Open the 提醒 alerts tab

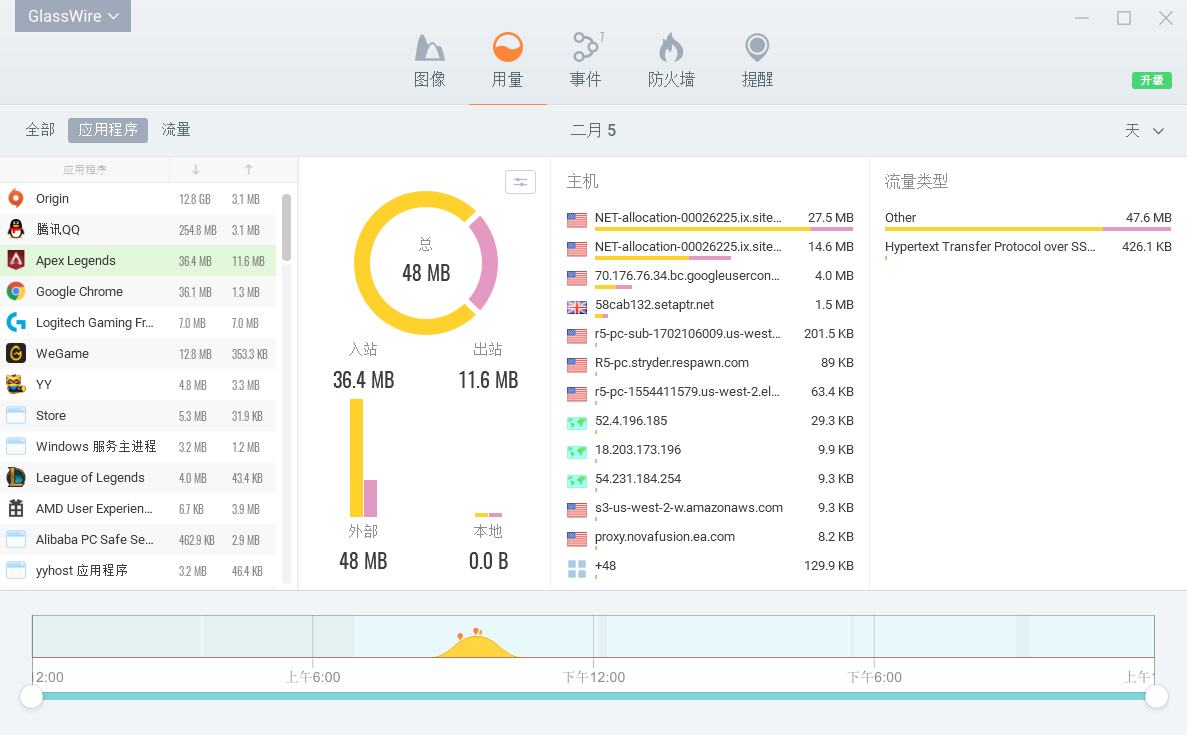(x=757, y=61)
